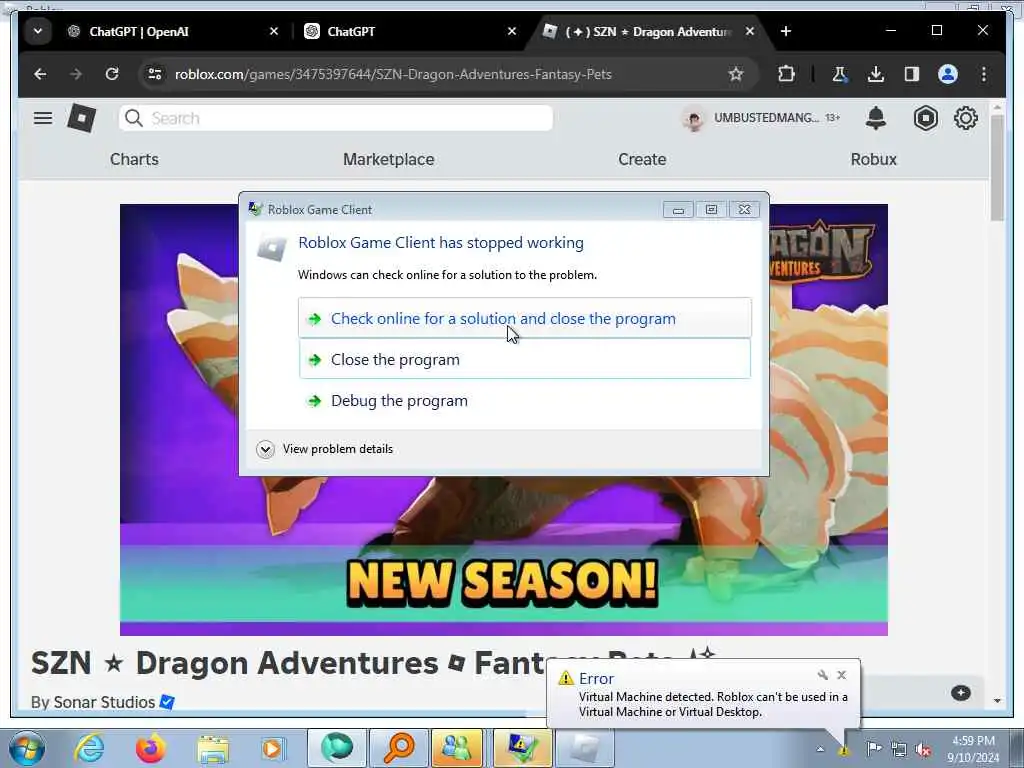1024x768 pixels.
Task: View site information icon in address bar
Action: (x=155, y=74)
